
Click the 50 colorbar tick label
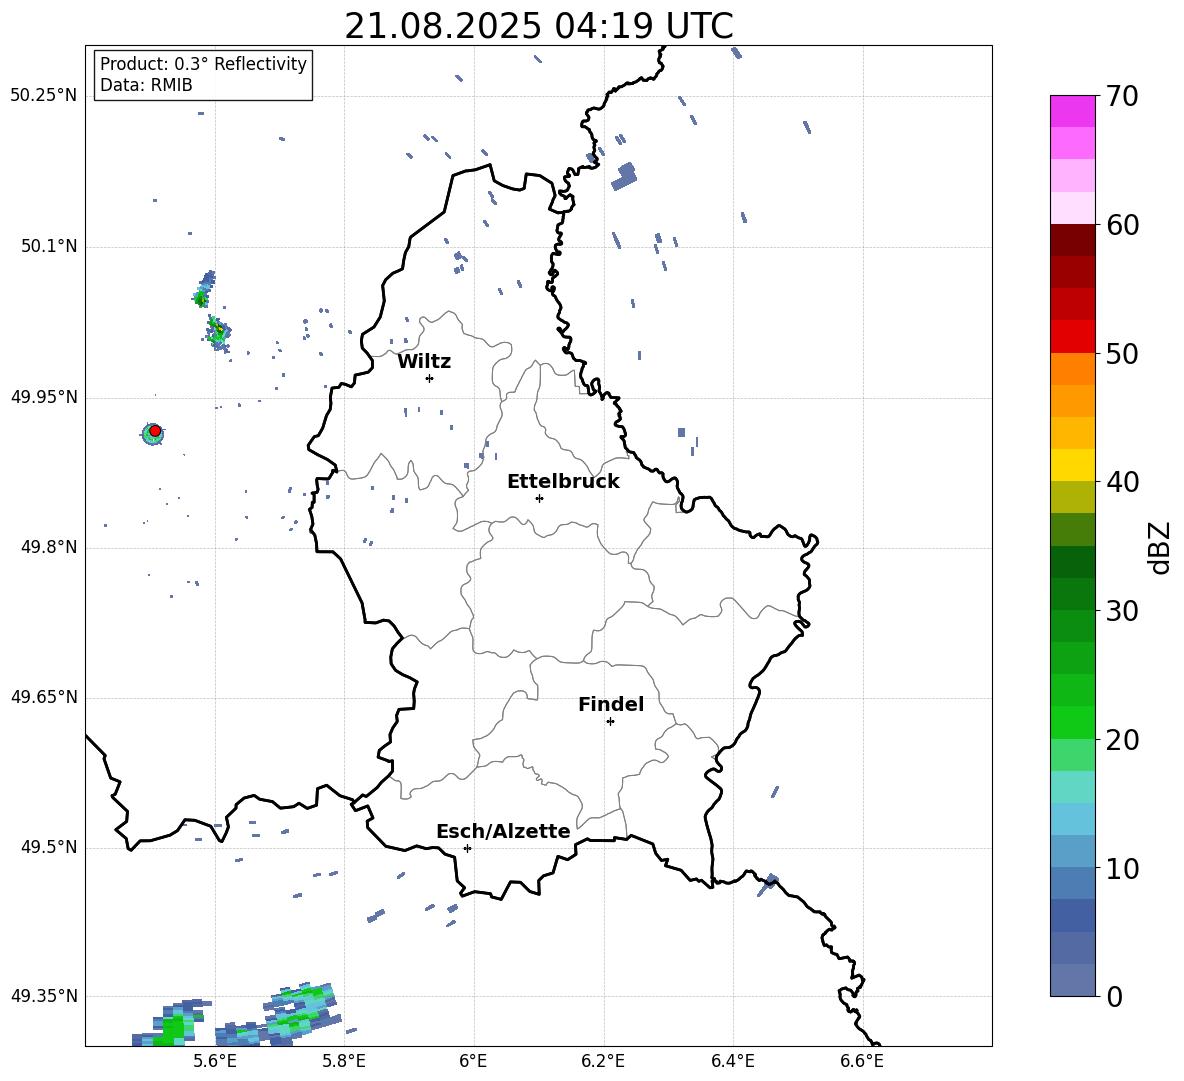point(1122,354)
